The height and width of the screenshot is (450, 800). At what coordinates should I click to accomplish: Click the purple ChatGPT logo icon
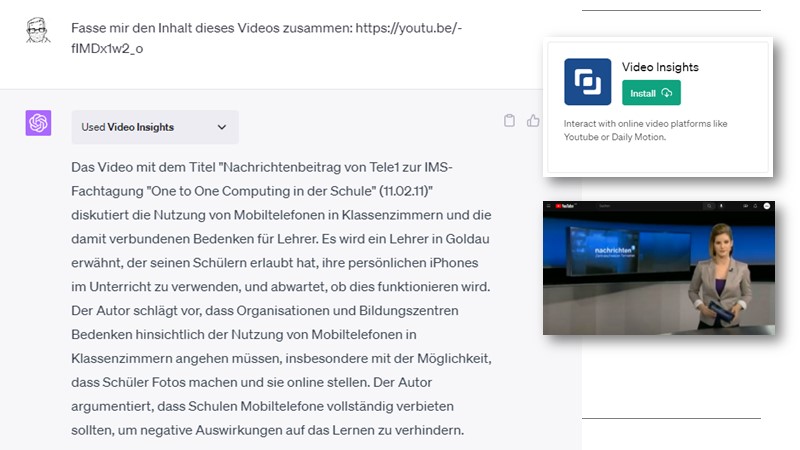(38, 123)
